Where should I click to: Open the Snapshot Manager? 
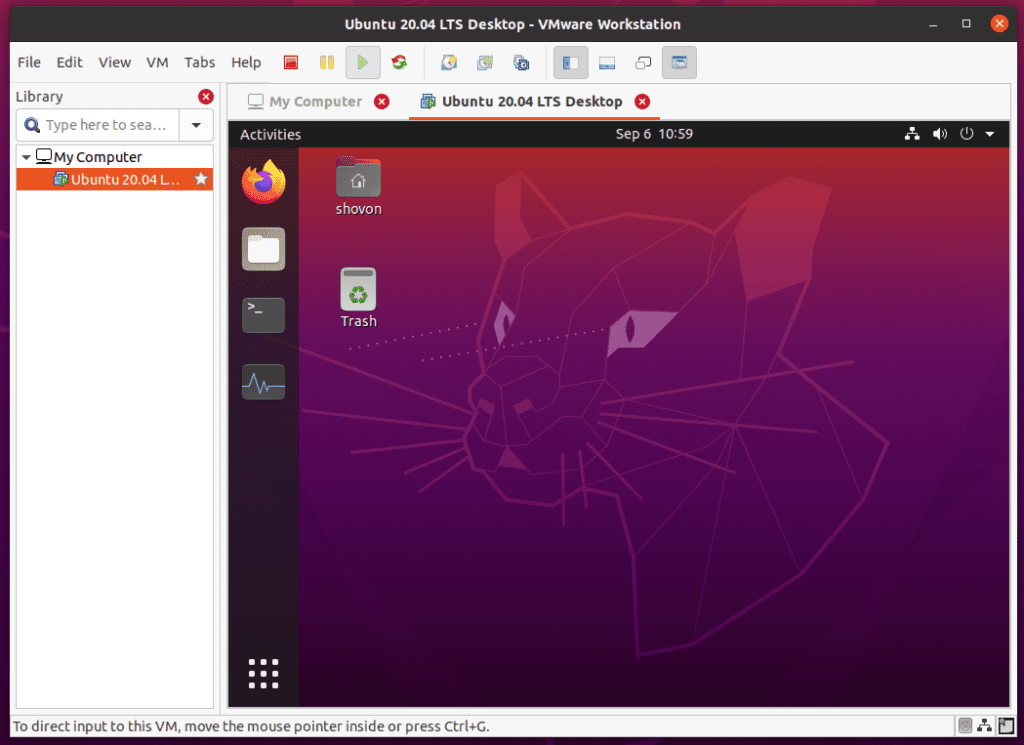tap(521, 62)
